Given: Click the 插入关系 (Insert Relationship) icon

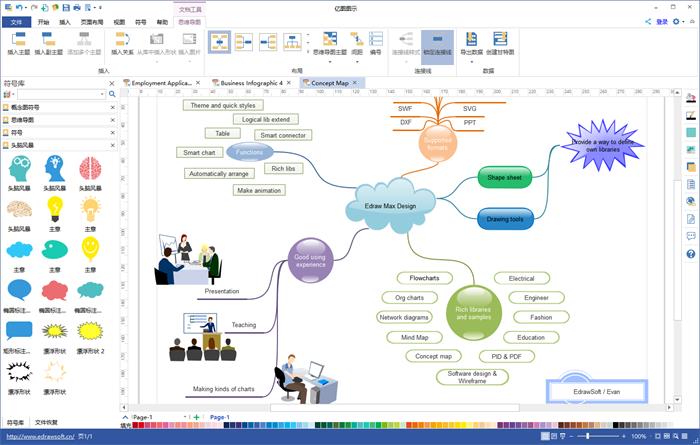Looking at the screenshot, I should 124,43.
